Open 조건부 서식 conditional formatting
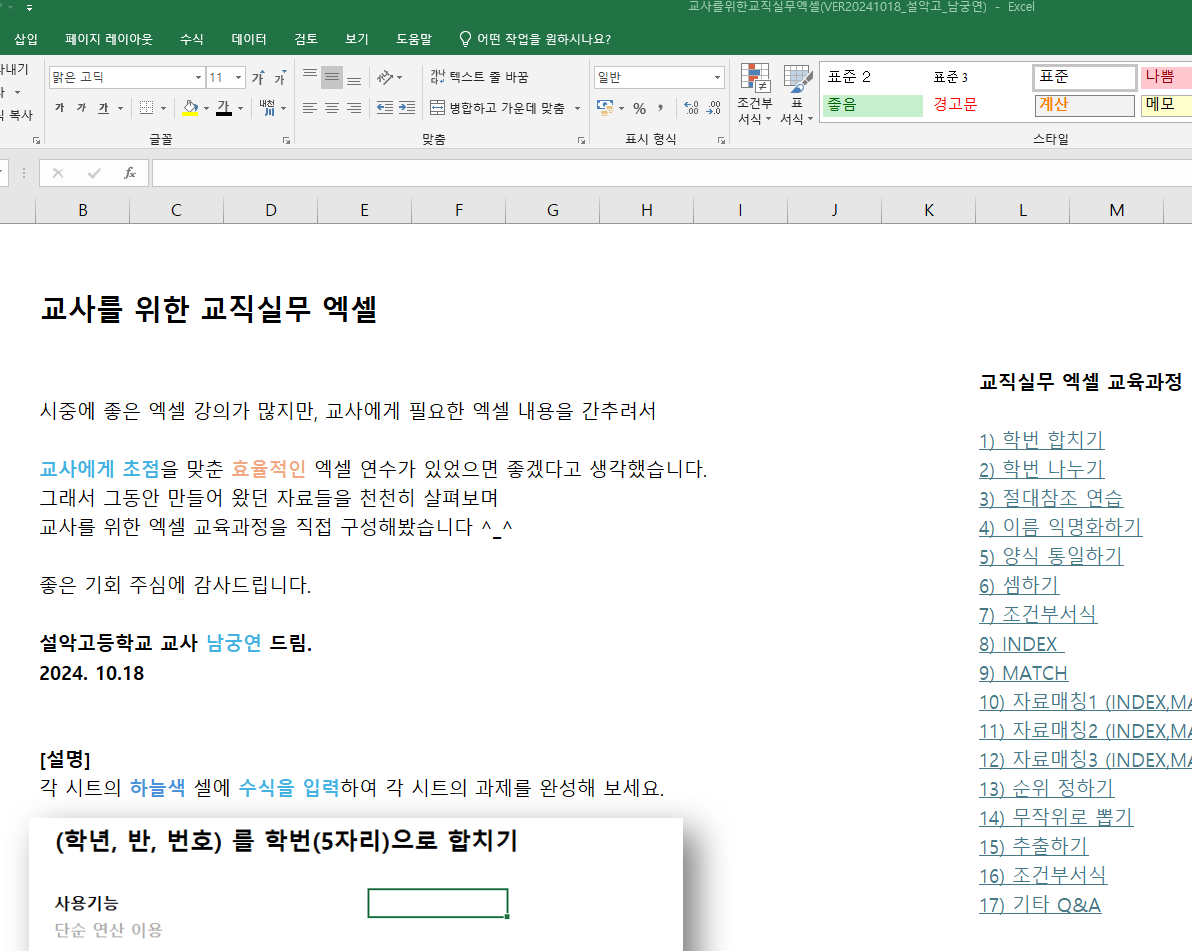 (755, 95)
